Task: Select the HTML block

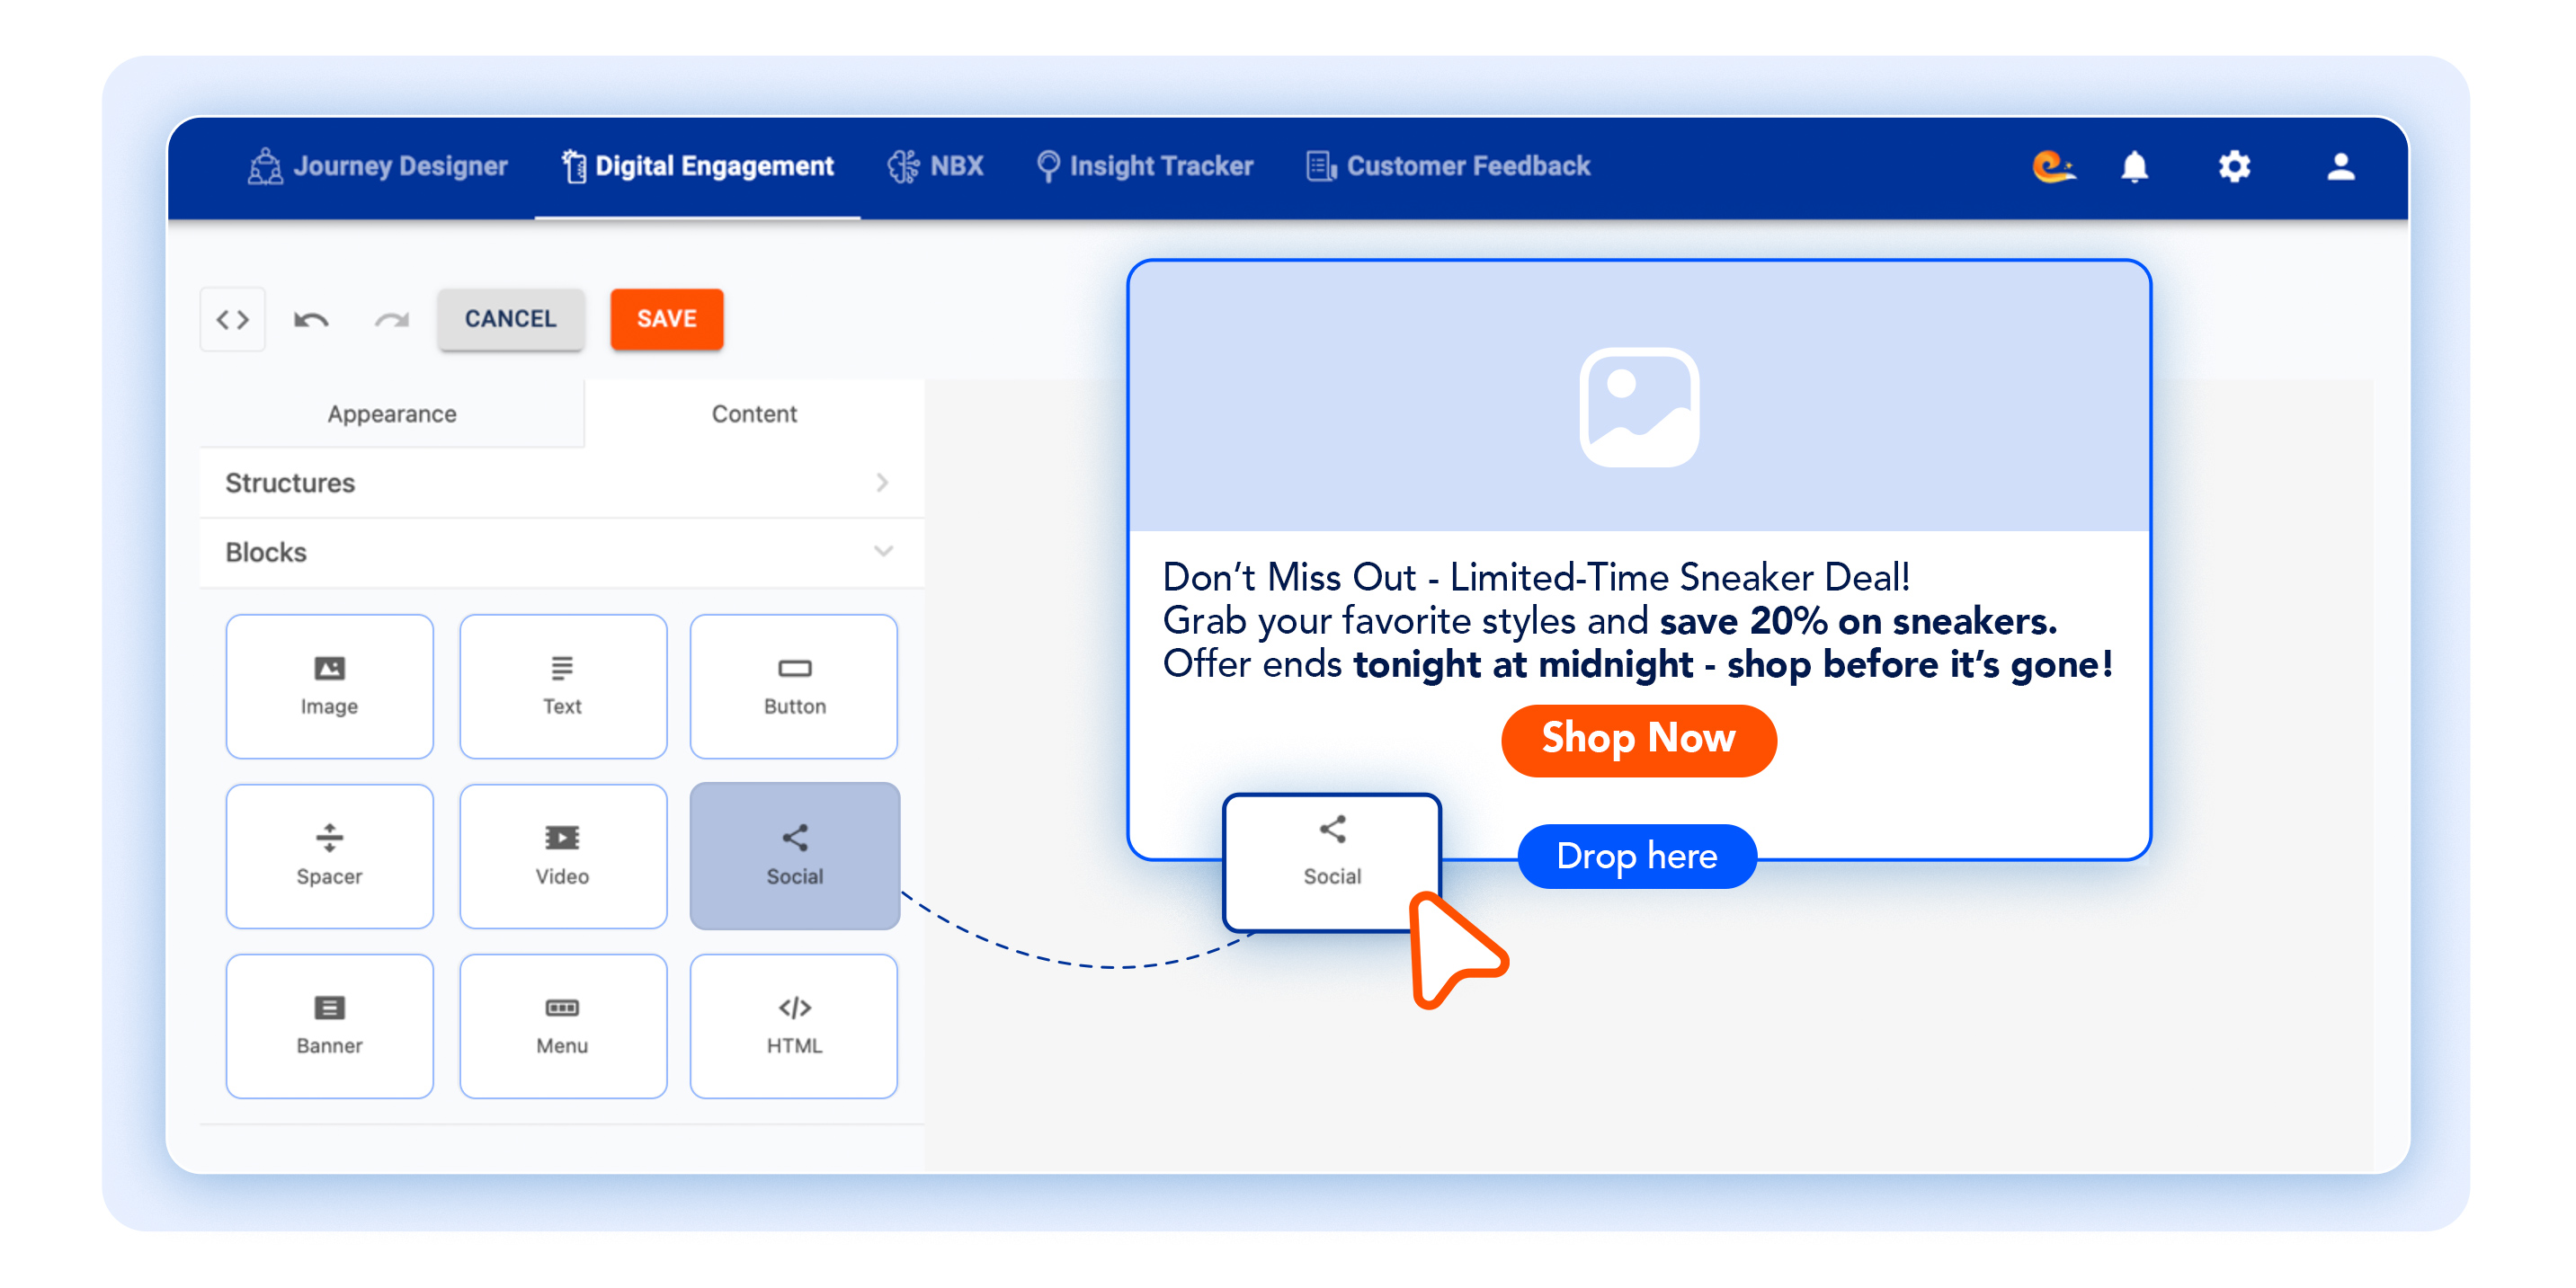Action: [794, 1026]
